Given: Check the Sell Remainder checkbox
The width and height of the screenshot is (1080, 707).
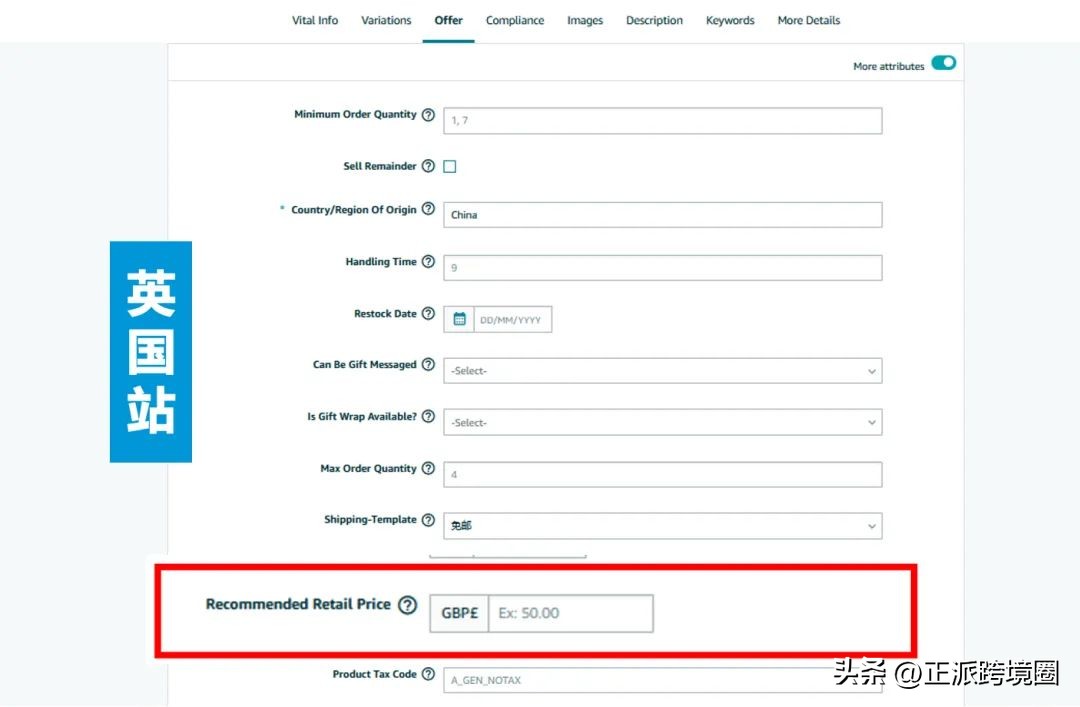Looking at the screenshot, I should click(449, 166).
